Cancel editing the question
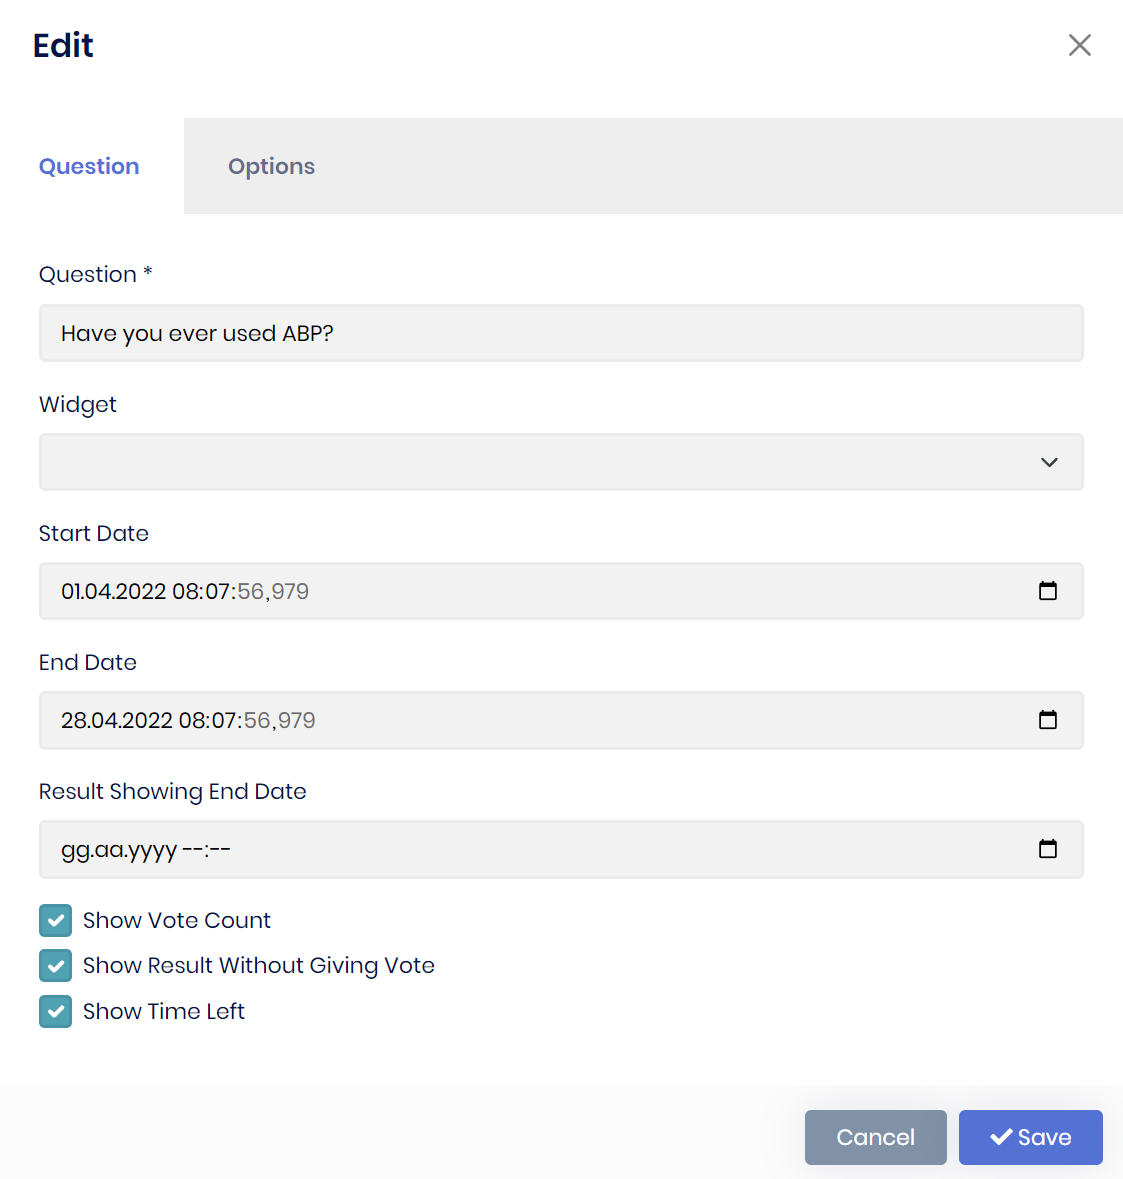Screen dimensions: 1123x1179 tap(875, 1137)
